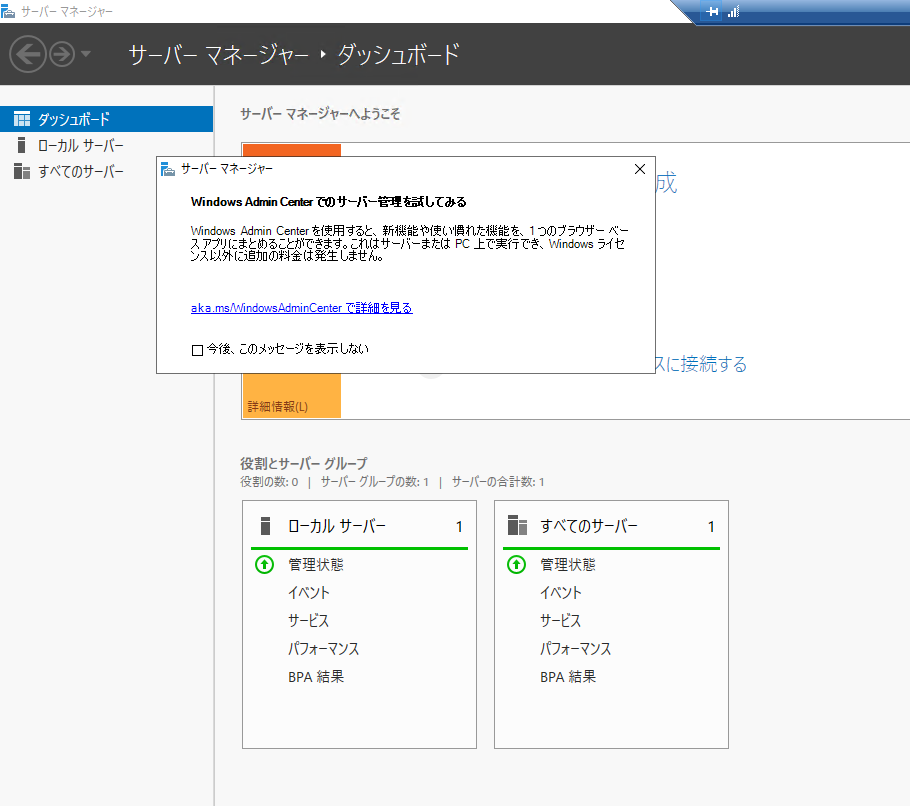Select the ダッシュボード sidebar item
Image resolution: width=910 pixels, height=806 pixels.
pyautogui.click(x=106, y=119)
